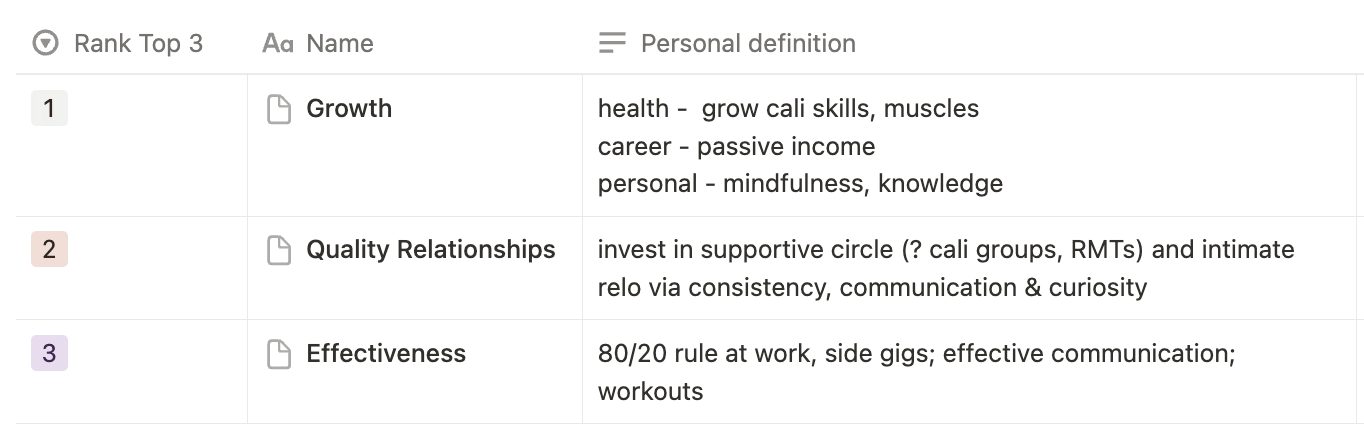Edit the 80/20 rule definition cell
Image resolution: width=1364 pixels, height=432 pixels.
(x=970, y=372)
